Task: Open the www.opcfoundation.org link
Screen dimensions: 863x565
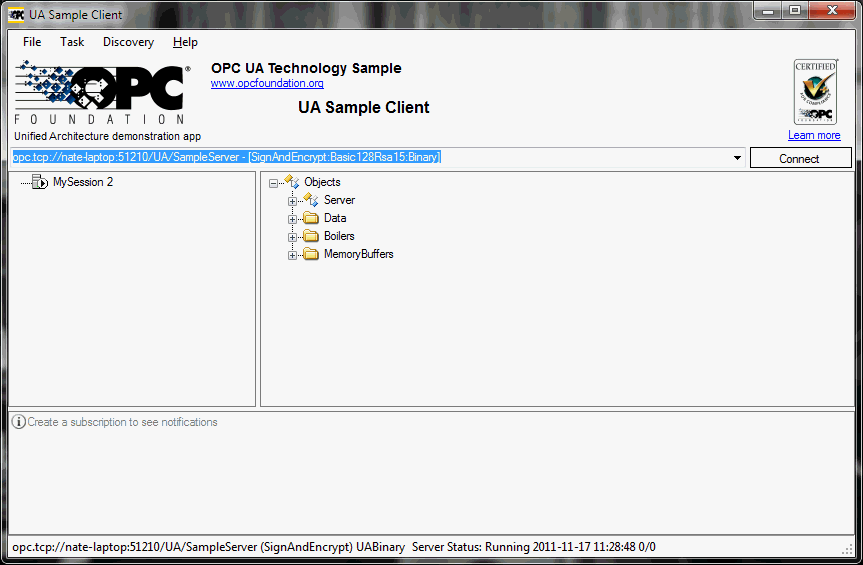Action: 267,83
